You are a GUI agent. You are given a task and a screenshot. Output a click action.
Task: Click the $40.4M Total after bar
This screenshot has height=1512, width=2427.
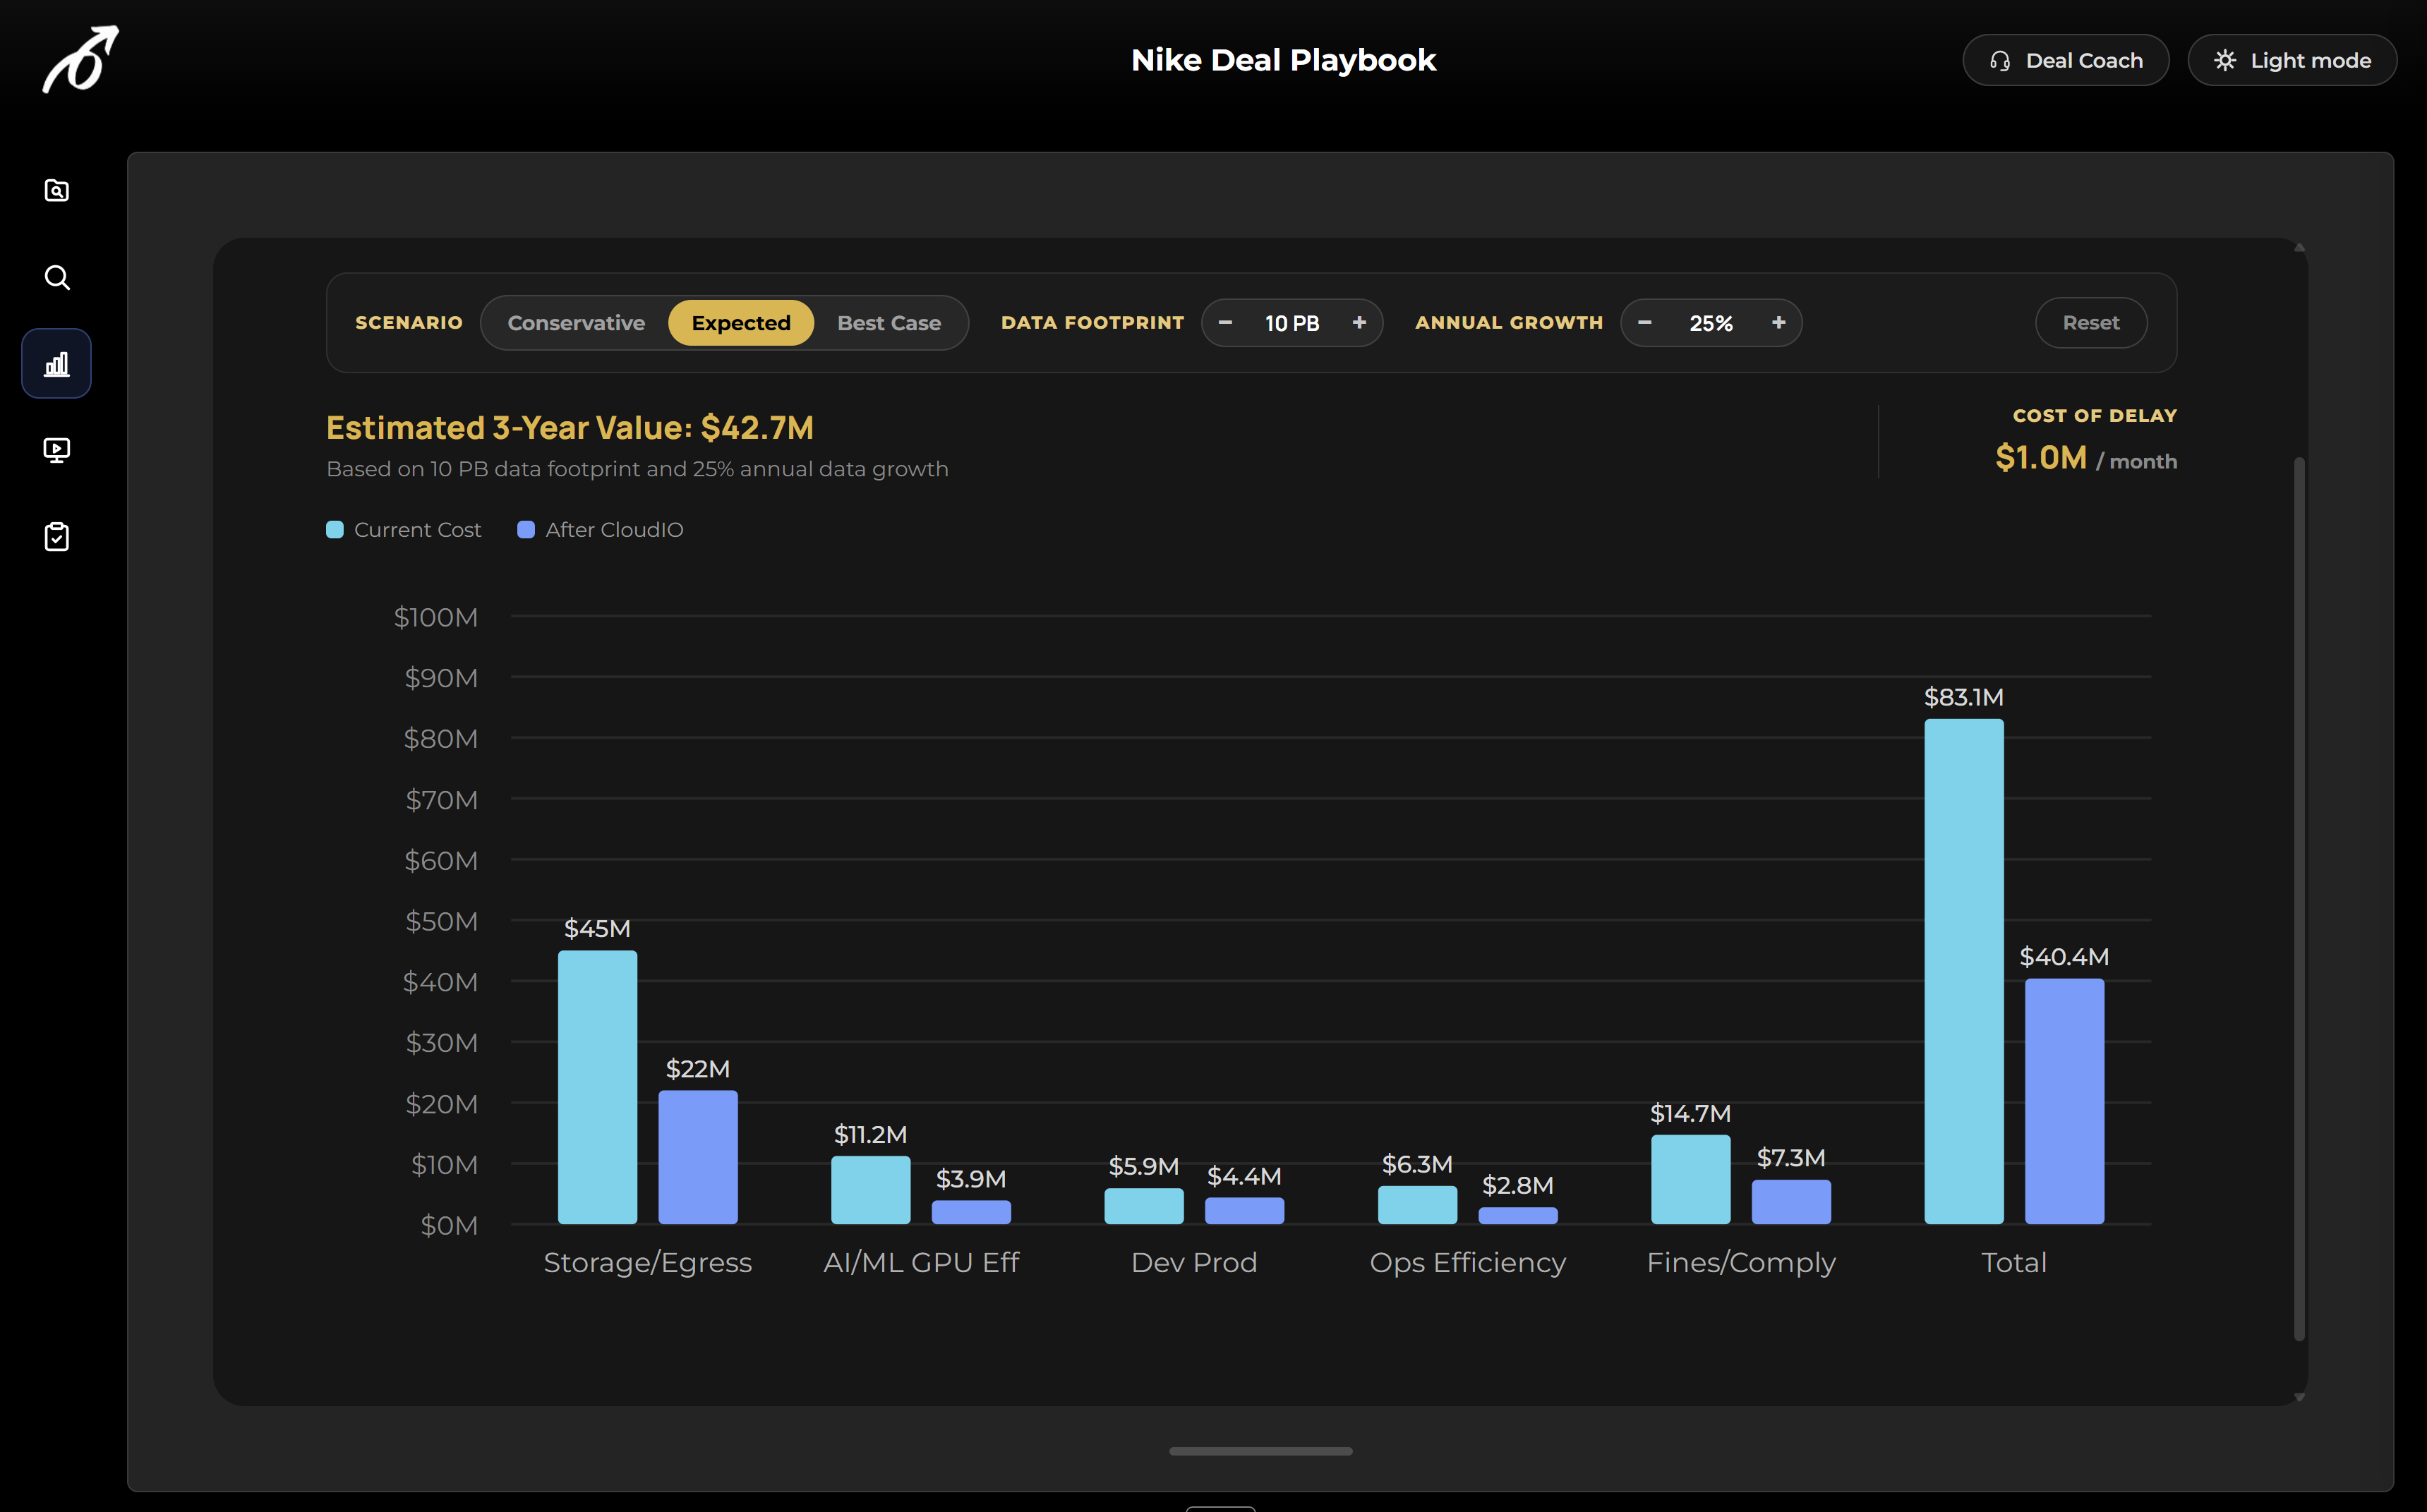pyautogui.click(x=2064, y=1101)
